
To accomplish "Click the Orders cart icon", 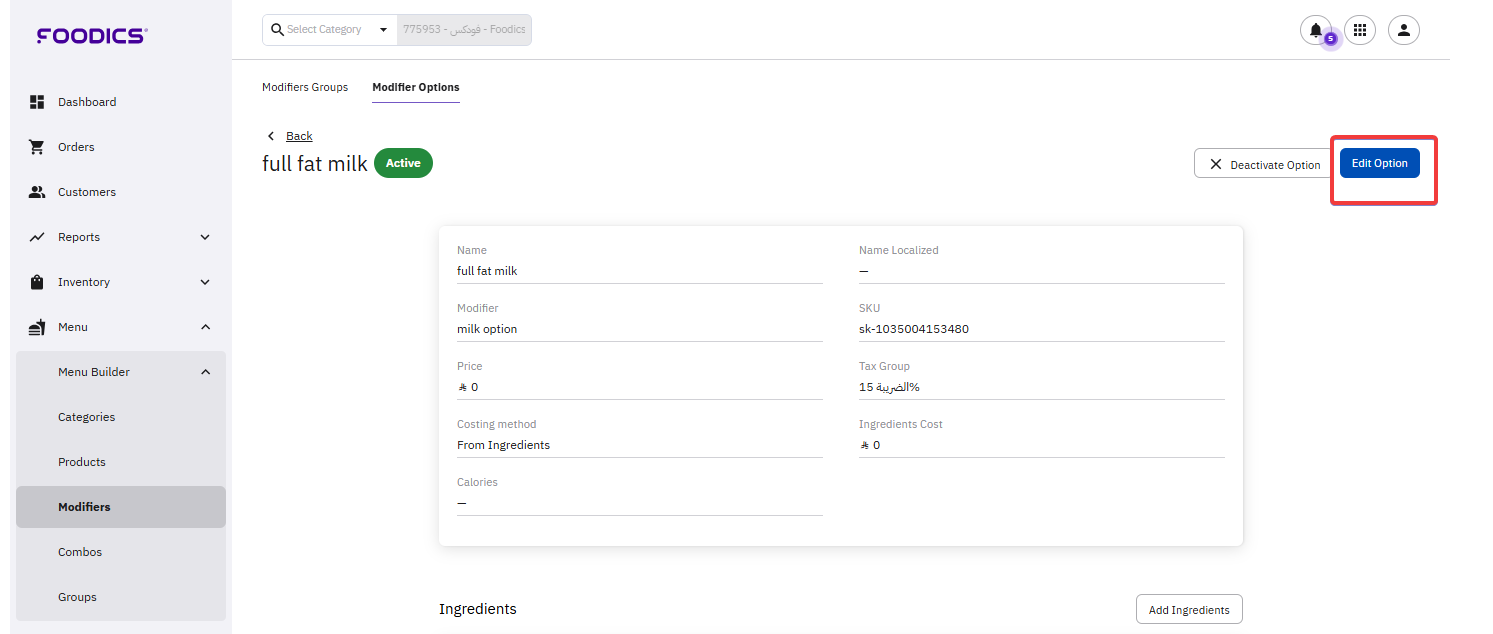I will 37,147.
